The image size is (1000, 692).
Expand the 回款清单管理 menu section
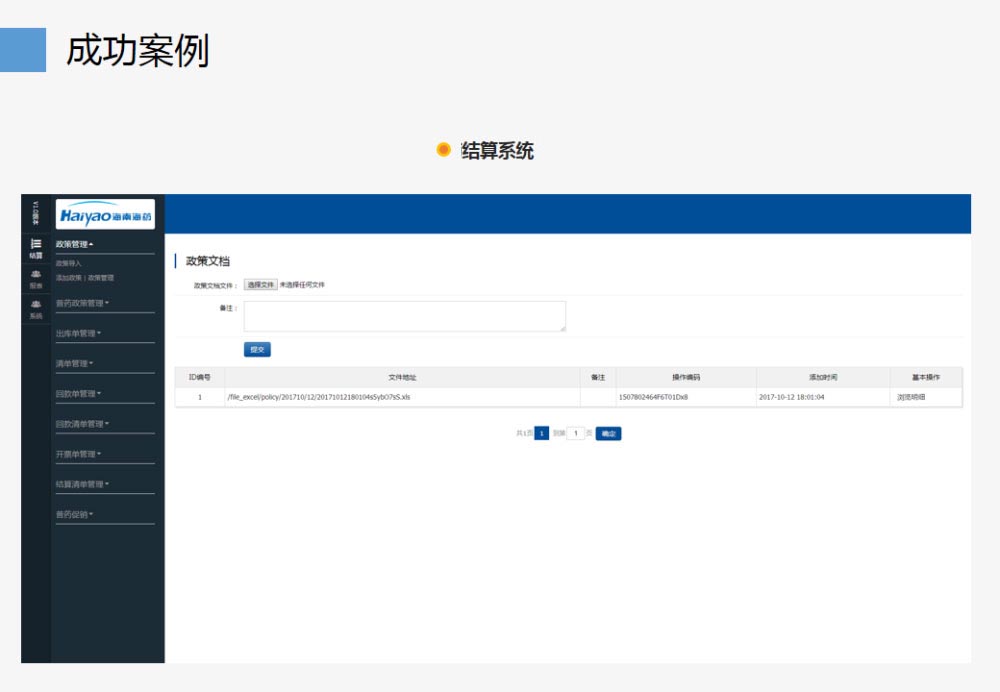coord(82,423)
